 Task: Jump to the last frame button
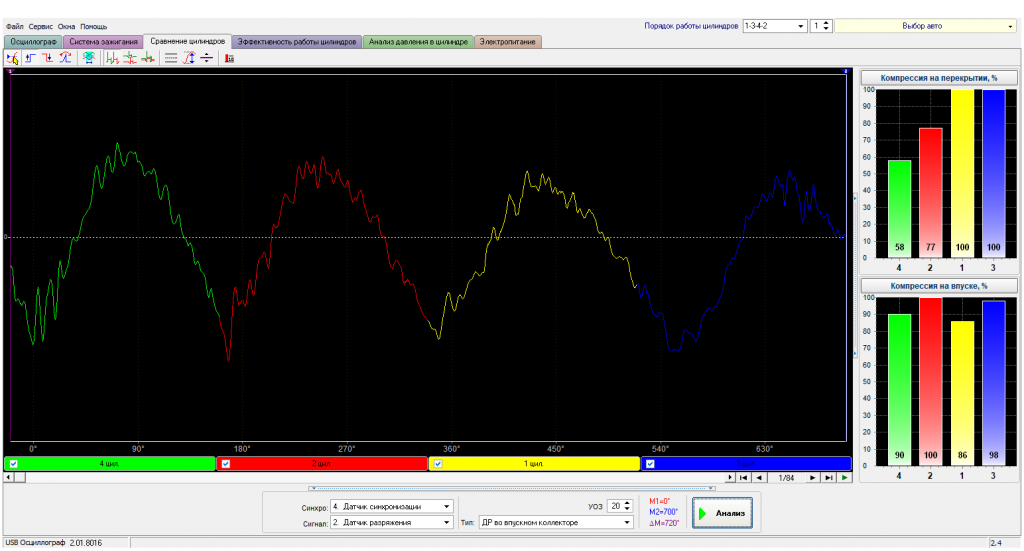[x=828, y=478]
